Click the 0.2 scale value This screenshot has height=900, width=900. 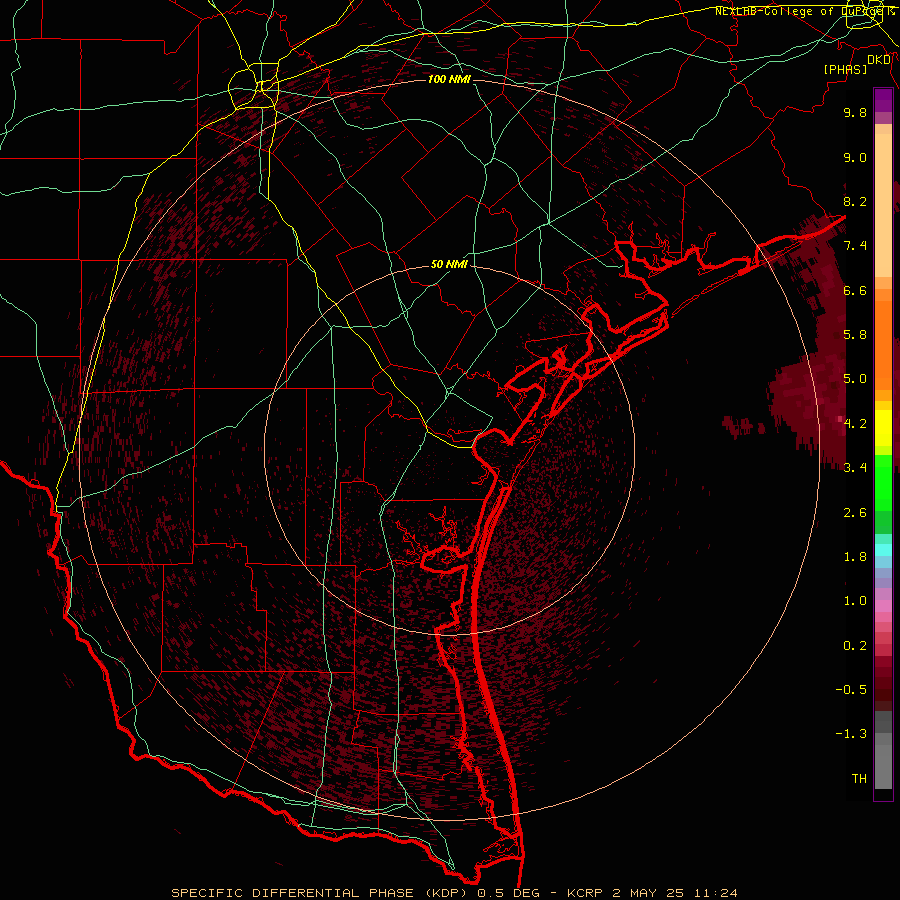coord(855,646)
